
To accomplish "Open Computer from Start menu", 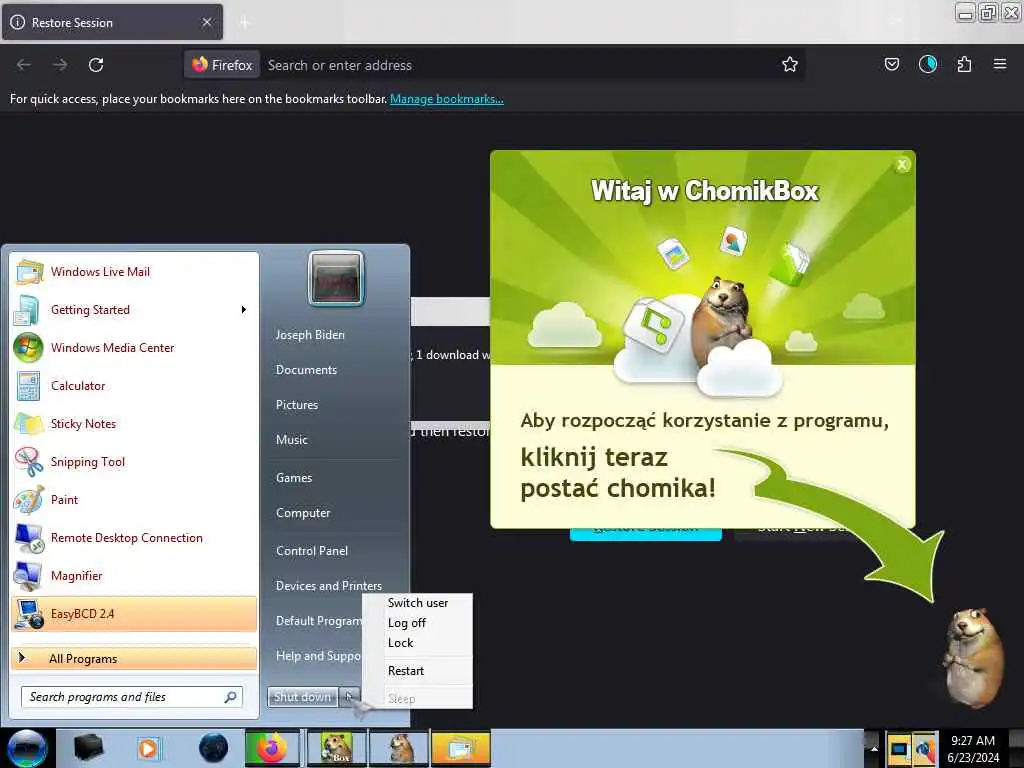I will click(x=303, y=513).
